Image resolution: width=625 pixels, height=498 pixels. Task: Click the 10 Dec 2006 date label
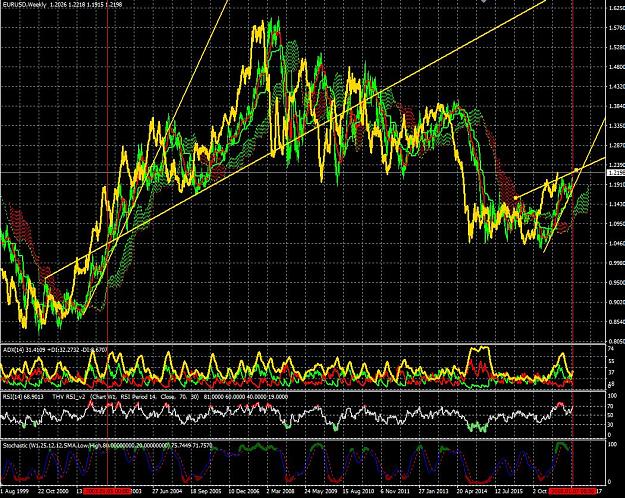tap(244, 491)
